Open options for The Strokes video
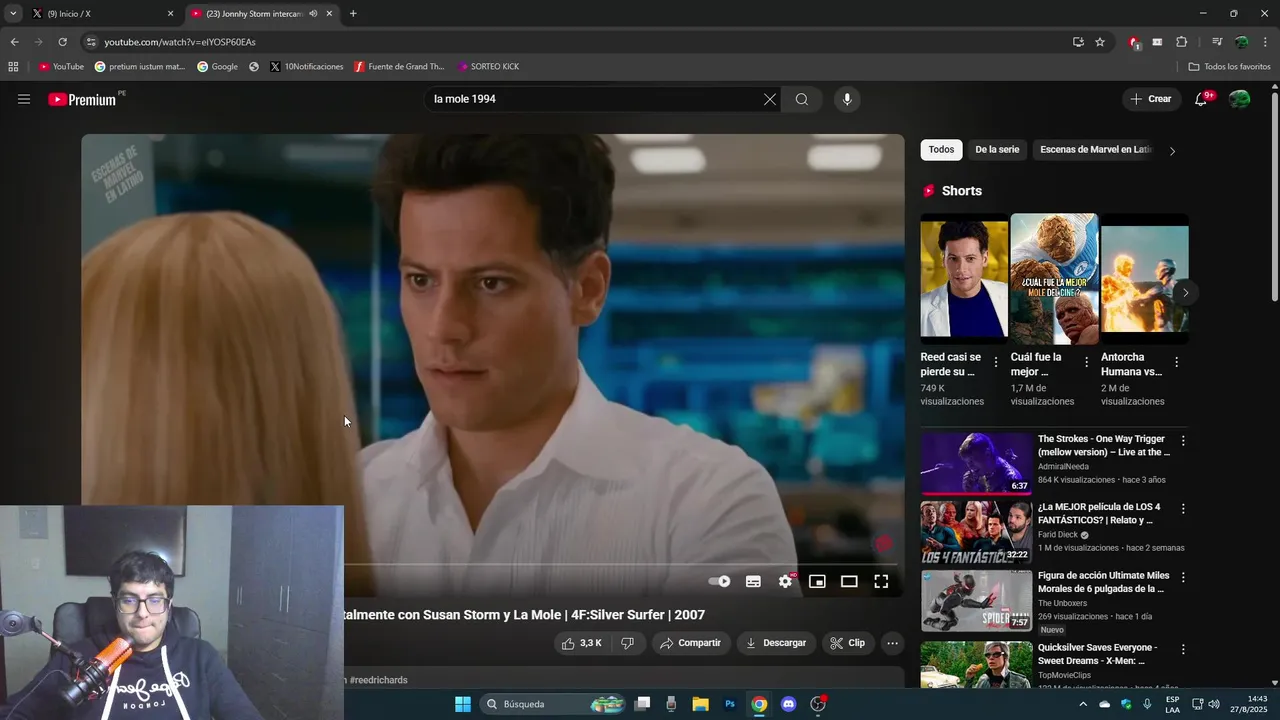The width and height of the screenshot is (1280, 720). tap(1183, 440)
